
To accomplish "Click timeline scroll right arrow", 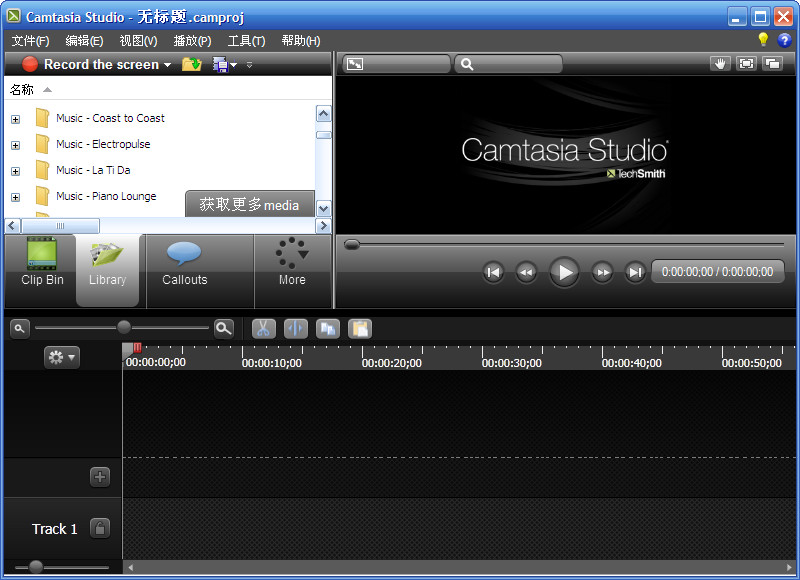I will pos(790,567).
